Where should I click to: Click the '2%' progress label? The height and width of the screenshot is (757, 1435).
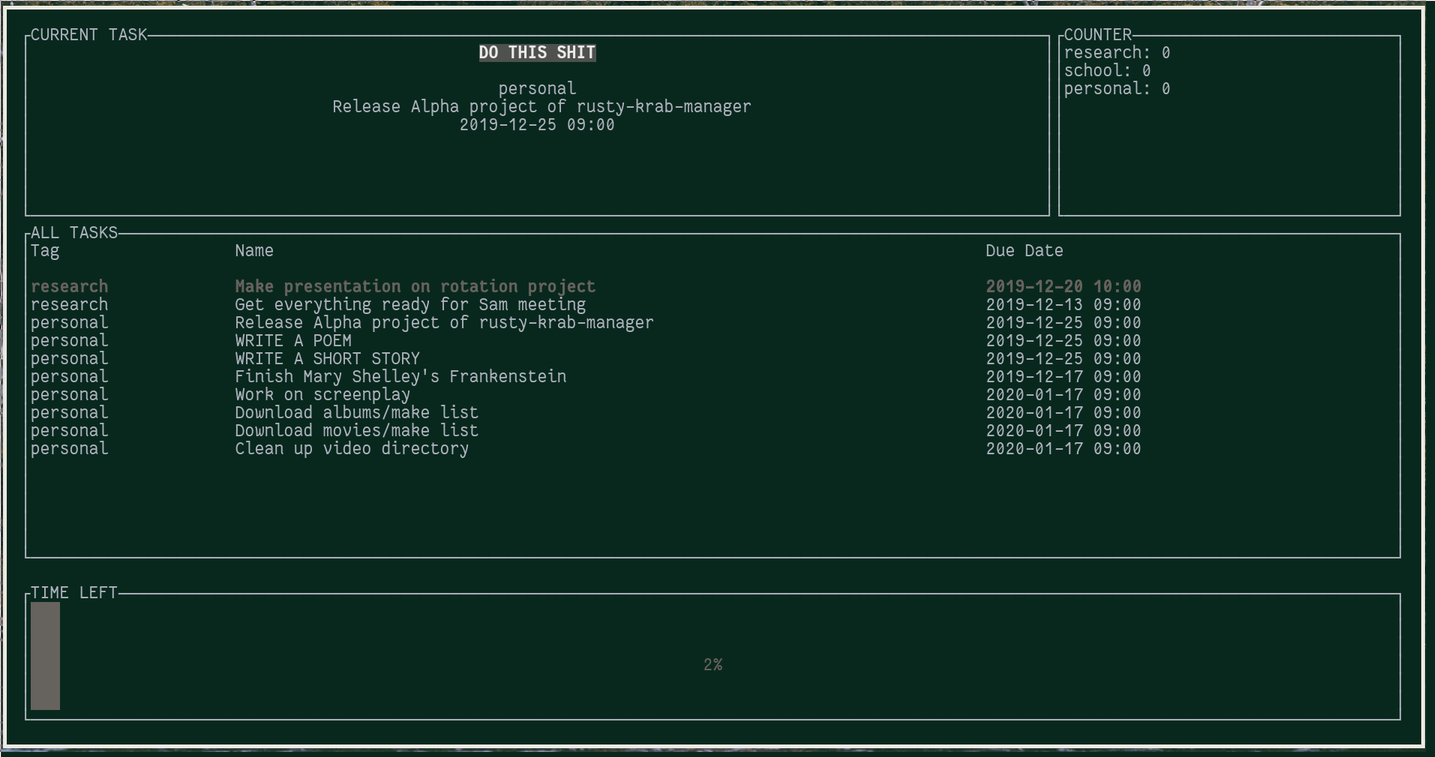coord(713,665)
